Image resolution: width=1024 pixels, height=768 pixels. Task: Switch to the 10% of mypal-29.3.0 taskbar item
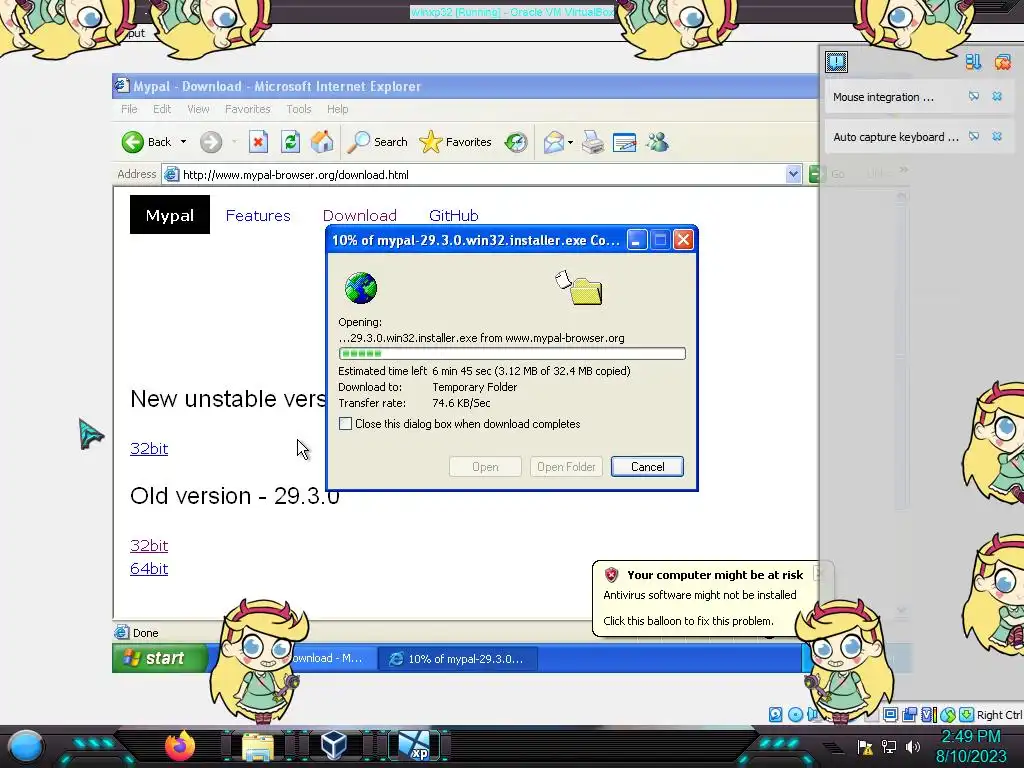(x=459, y=659)
